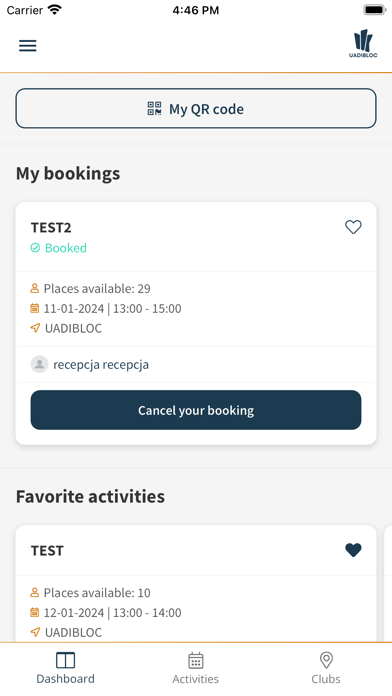The image size is (392, 696).
Task: Tap the QR code icon
Action: click(154, 109)
